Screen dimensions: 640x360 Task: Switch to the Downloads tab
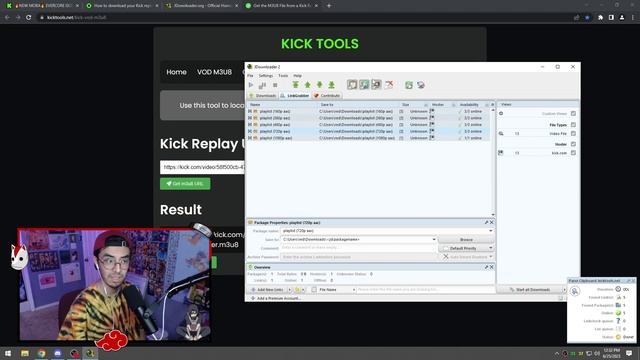[x=262, y=96]
